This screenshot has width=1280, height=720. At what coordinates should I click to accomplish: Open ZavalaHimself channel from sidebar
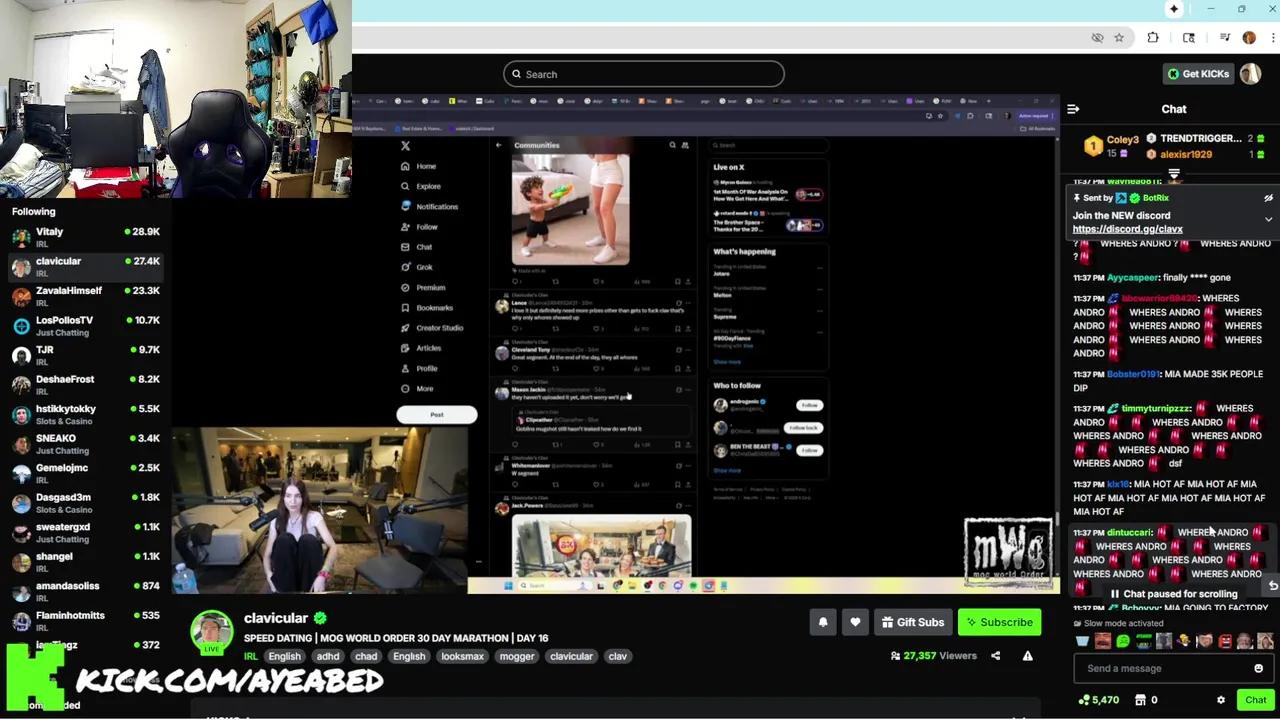[86, 296]
